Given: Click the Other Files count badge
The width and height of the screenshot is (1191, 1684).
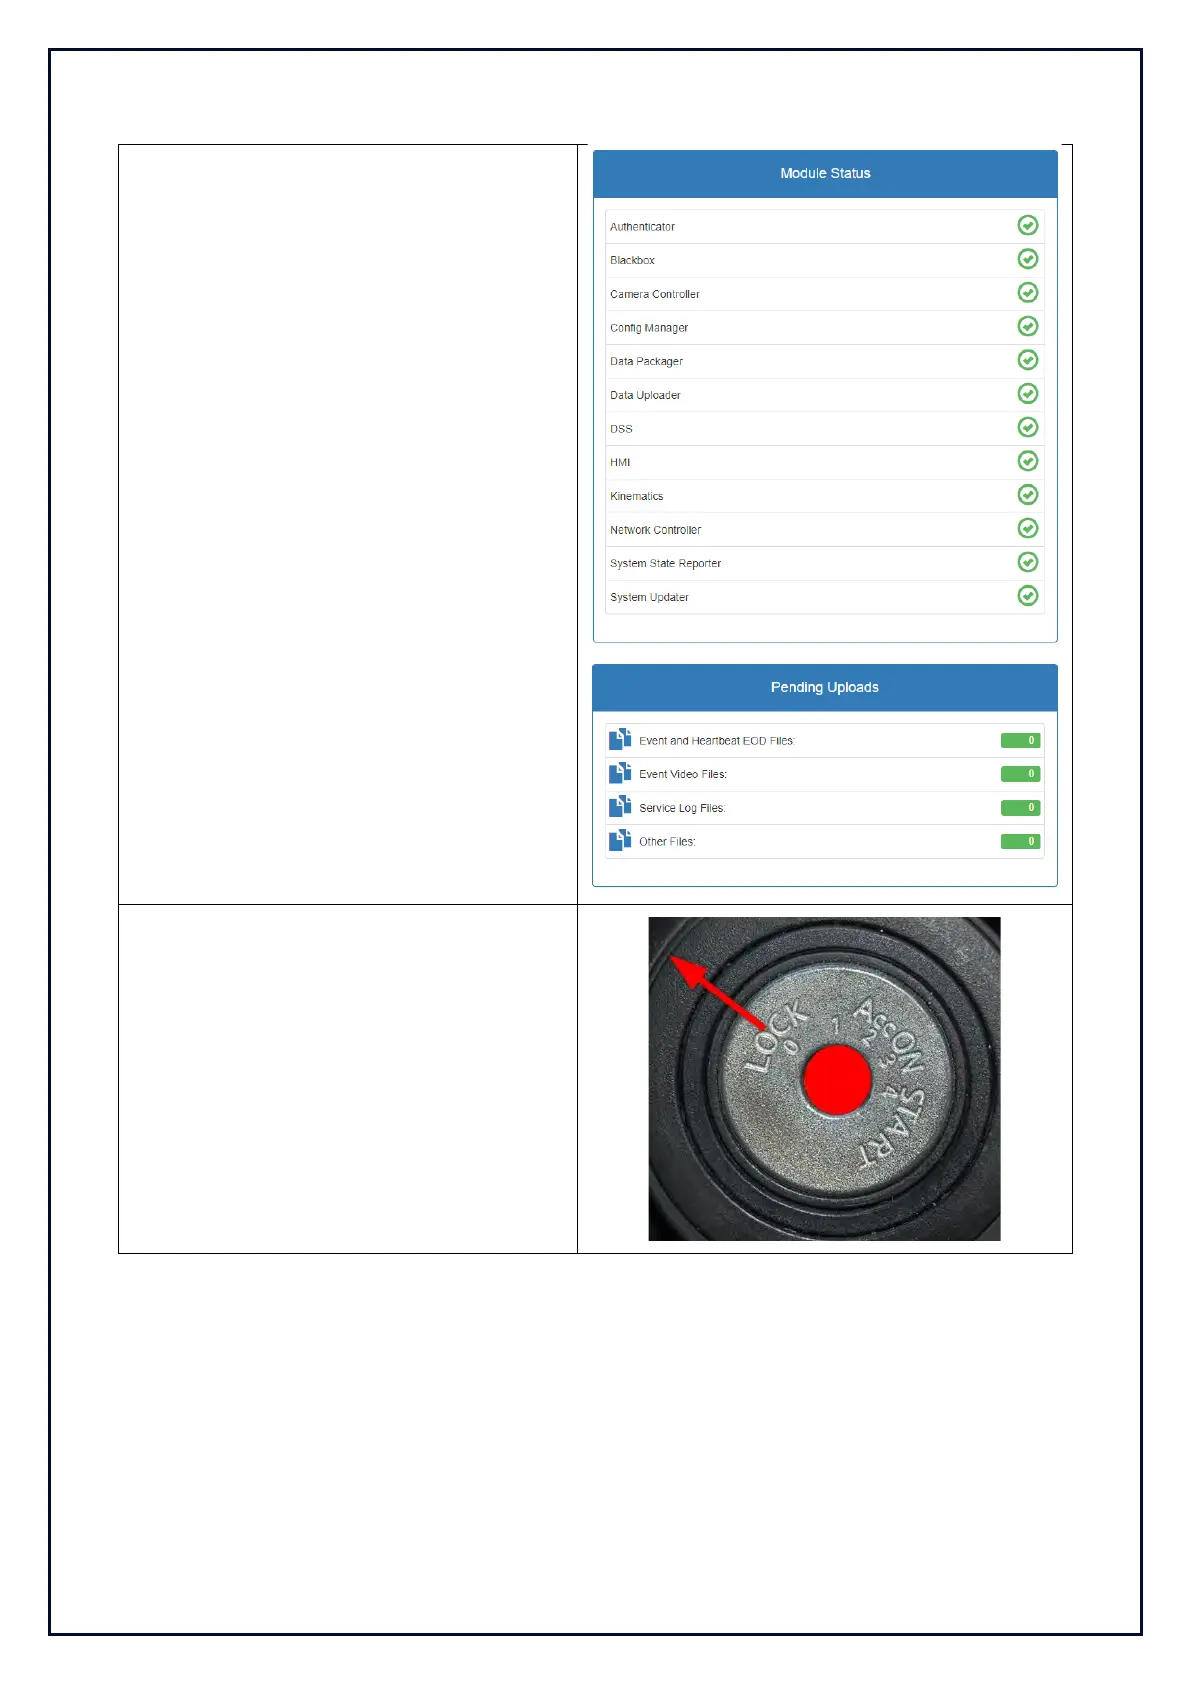Looking at the screenshot, I should (x=1021, y=841).
